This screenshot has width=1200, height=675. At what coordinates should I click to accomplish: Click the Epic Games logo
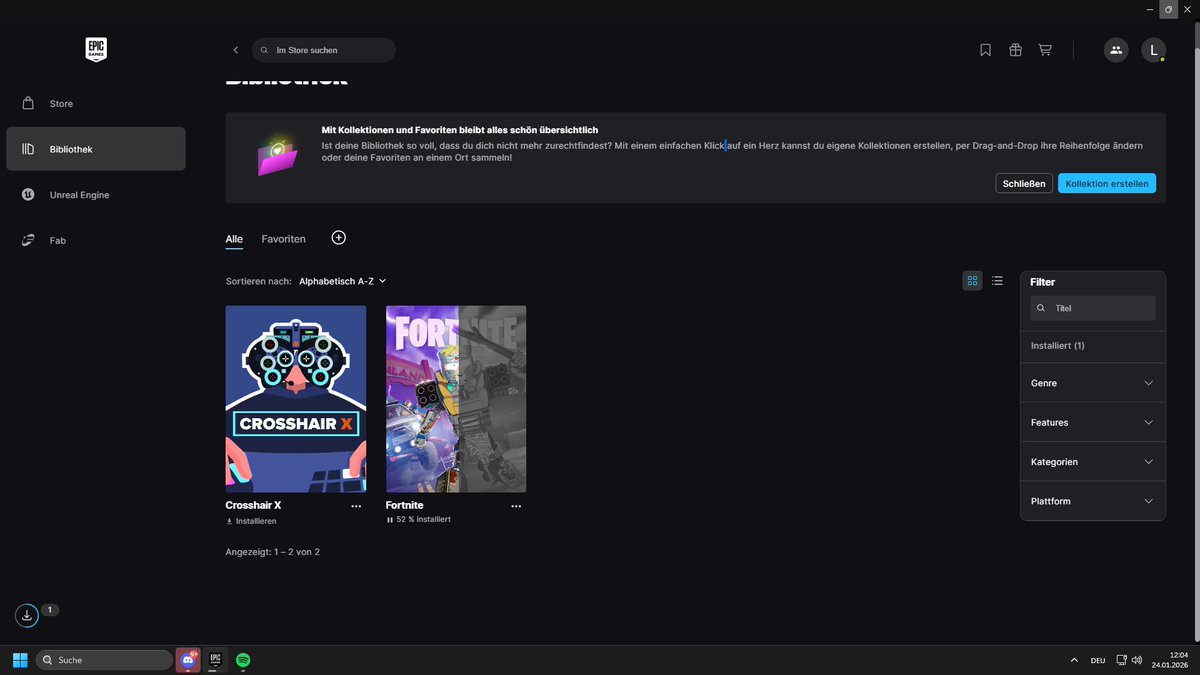tap(95, 49)
